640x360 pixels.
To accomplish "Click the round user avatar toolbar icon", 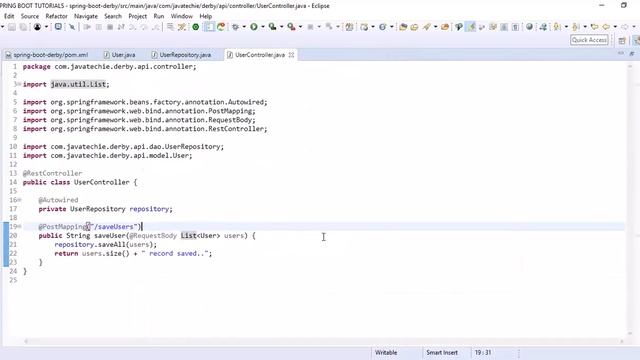I will coord(37,27).
